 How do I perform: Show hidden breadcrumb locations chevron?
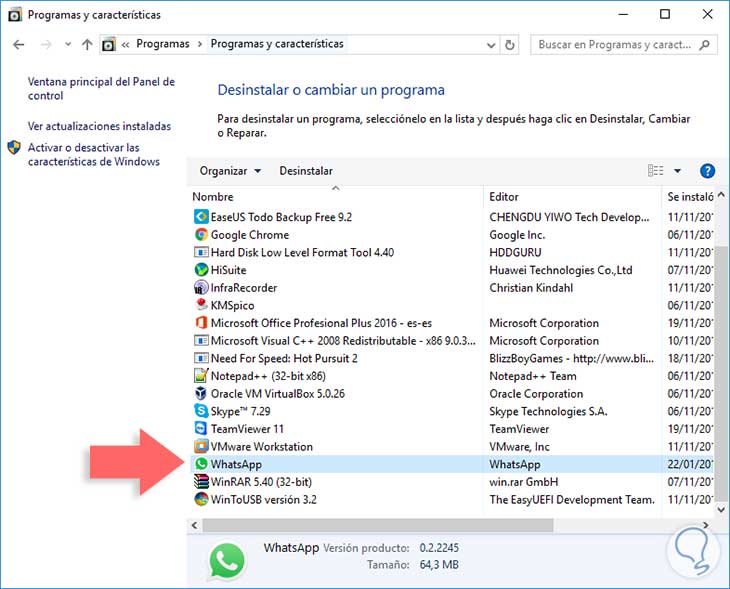pos(125,45)
